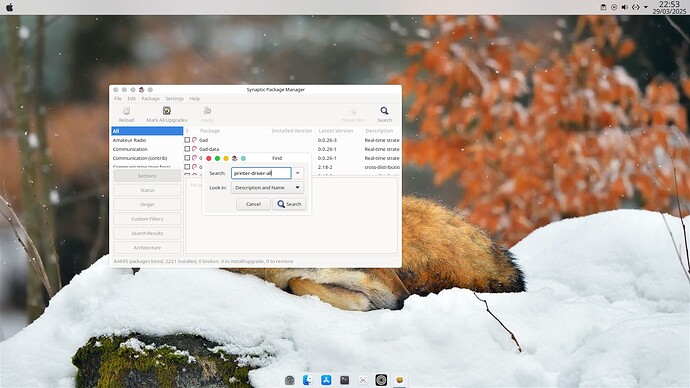The height and width of the screenshot is (388, 690).
Task: Click the clock showing 22:53 in top bar
Action: (x=669, y=4)
